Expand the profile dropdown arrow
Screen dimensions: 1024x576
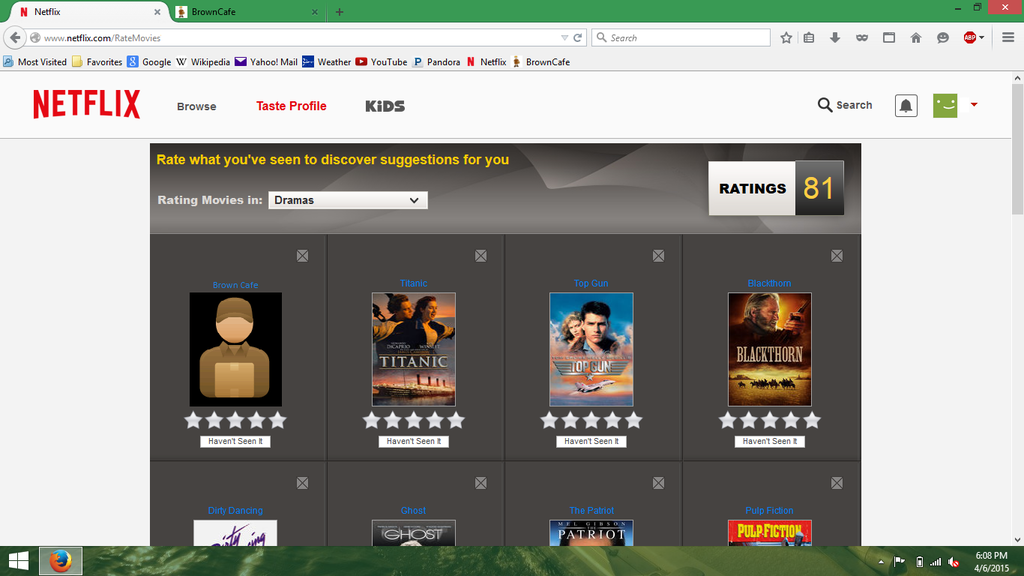tap(974, 104)
